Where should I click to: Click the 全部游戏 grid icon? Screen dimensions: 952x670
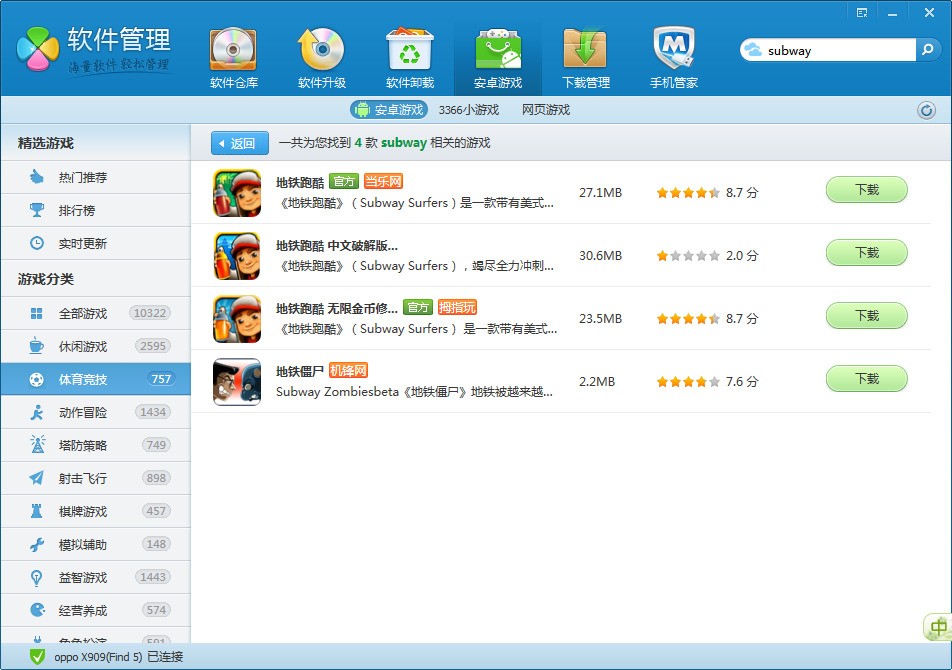click(x=36, y=313)
